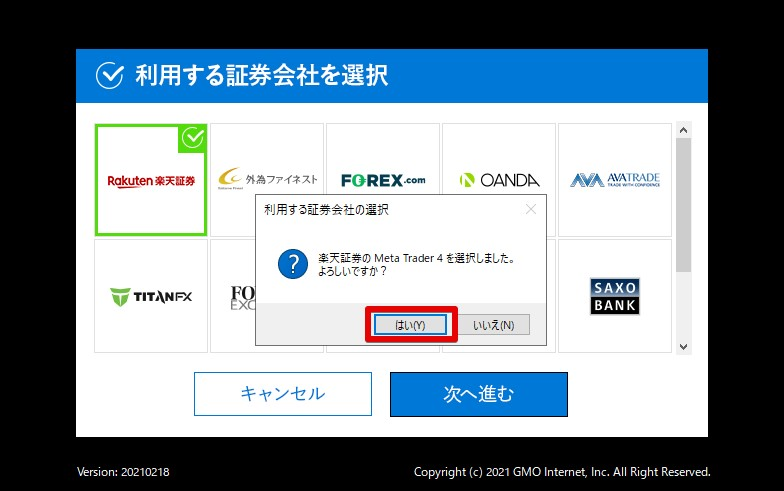Decline with the いいえ(N) button
The image size is (784, 491).
pyautogui.click(x=494, y=325)
